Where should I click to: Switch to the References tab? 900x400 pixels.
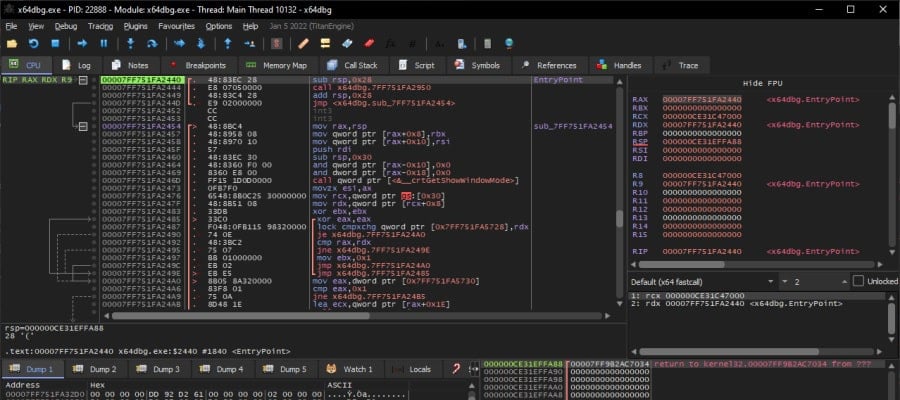click(549, 65)
